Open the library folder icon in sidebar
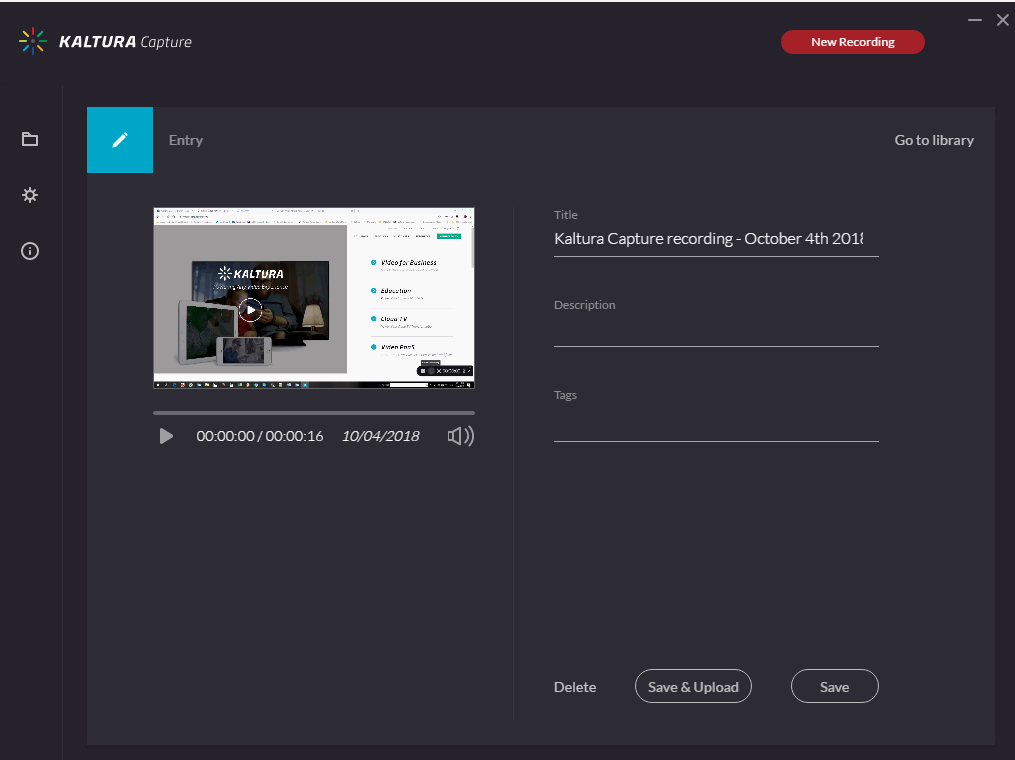 coord(30,139)
